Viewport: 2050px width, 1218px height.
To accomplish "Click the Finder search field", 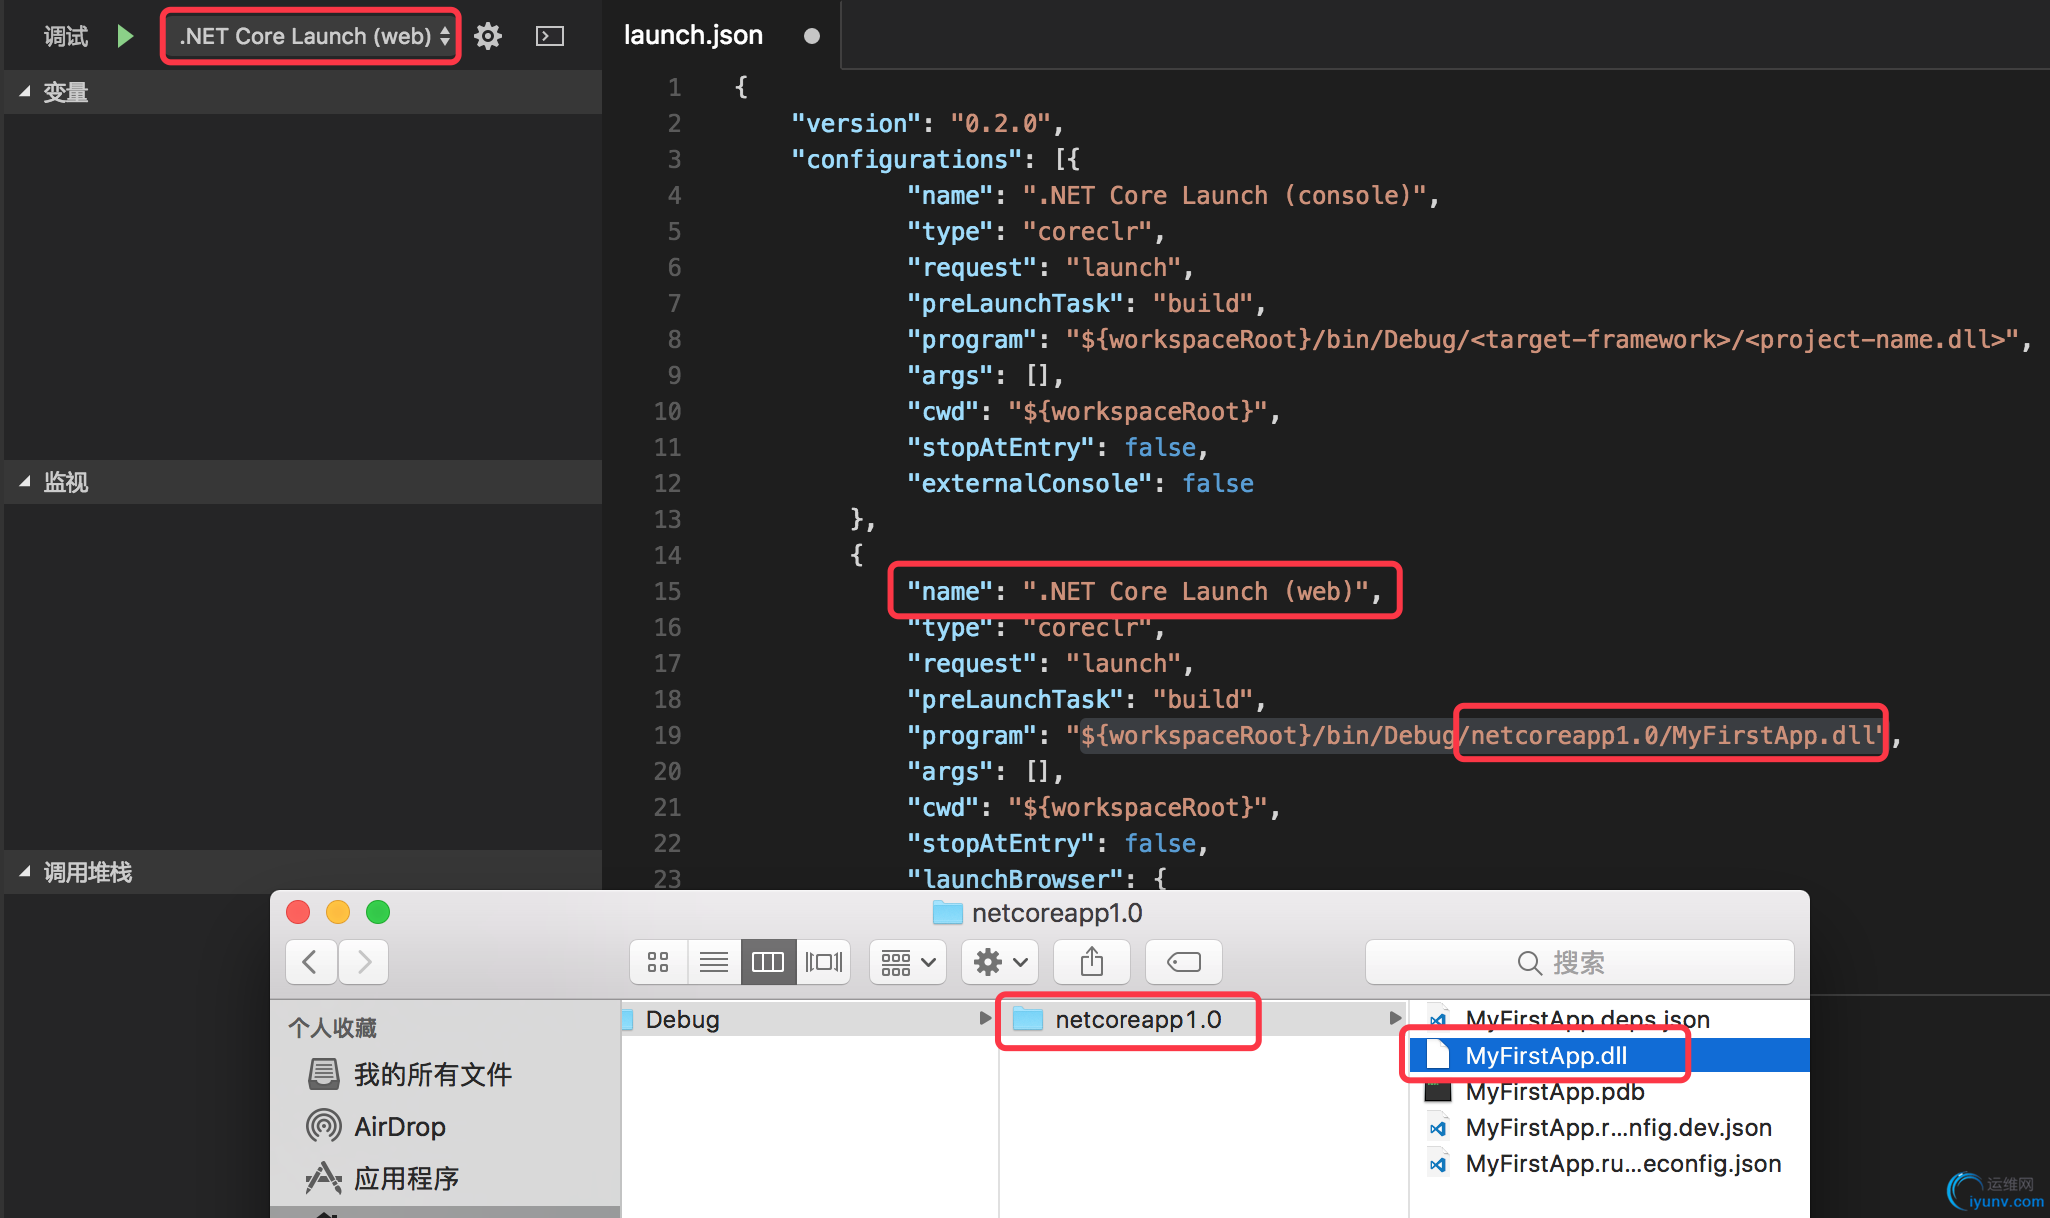I will [x=1578, y=962].
